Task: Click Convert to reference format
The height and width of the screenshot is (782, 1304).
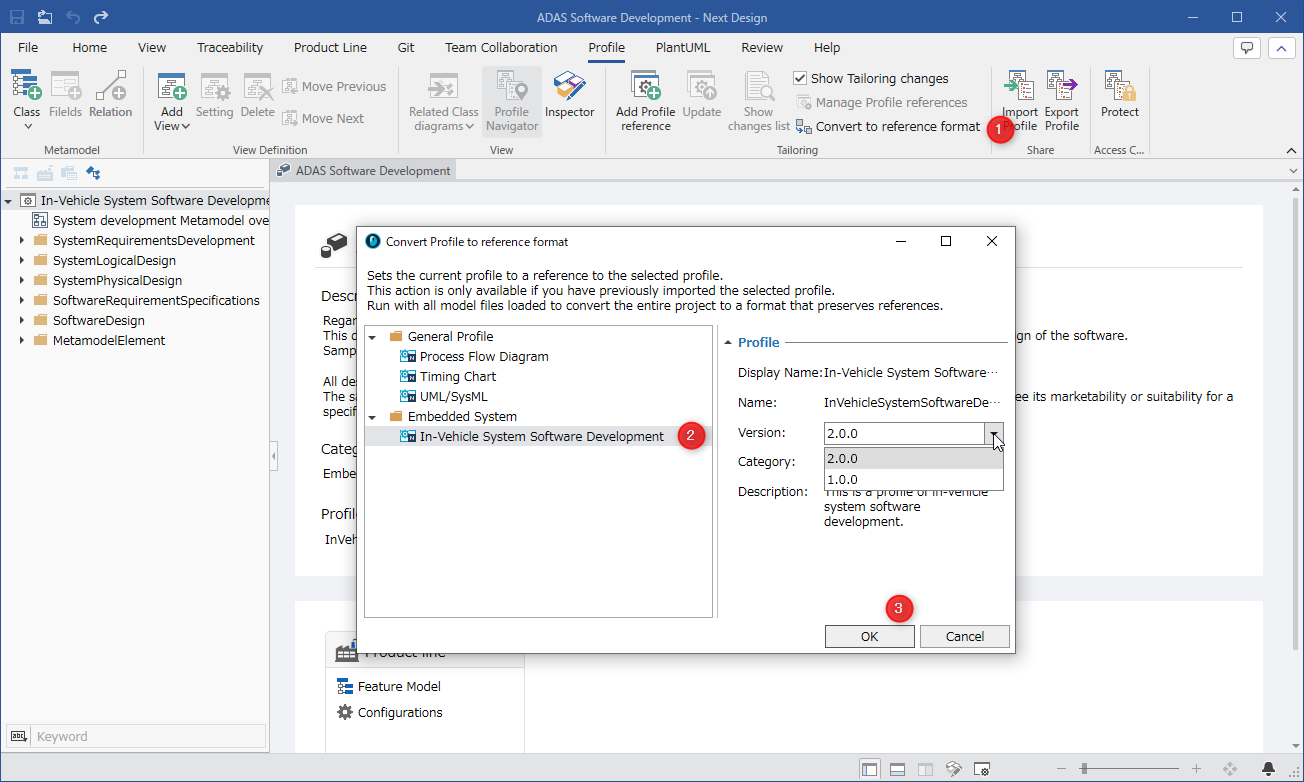Action: (x=888, y=126)
